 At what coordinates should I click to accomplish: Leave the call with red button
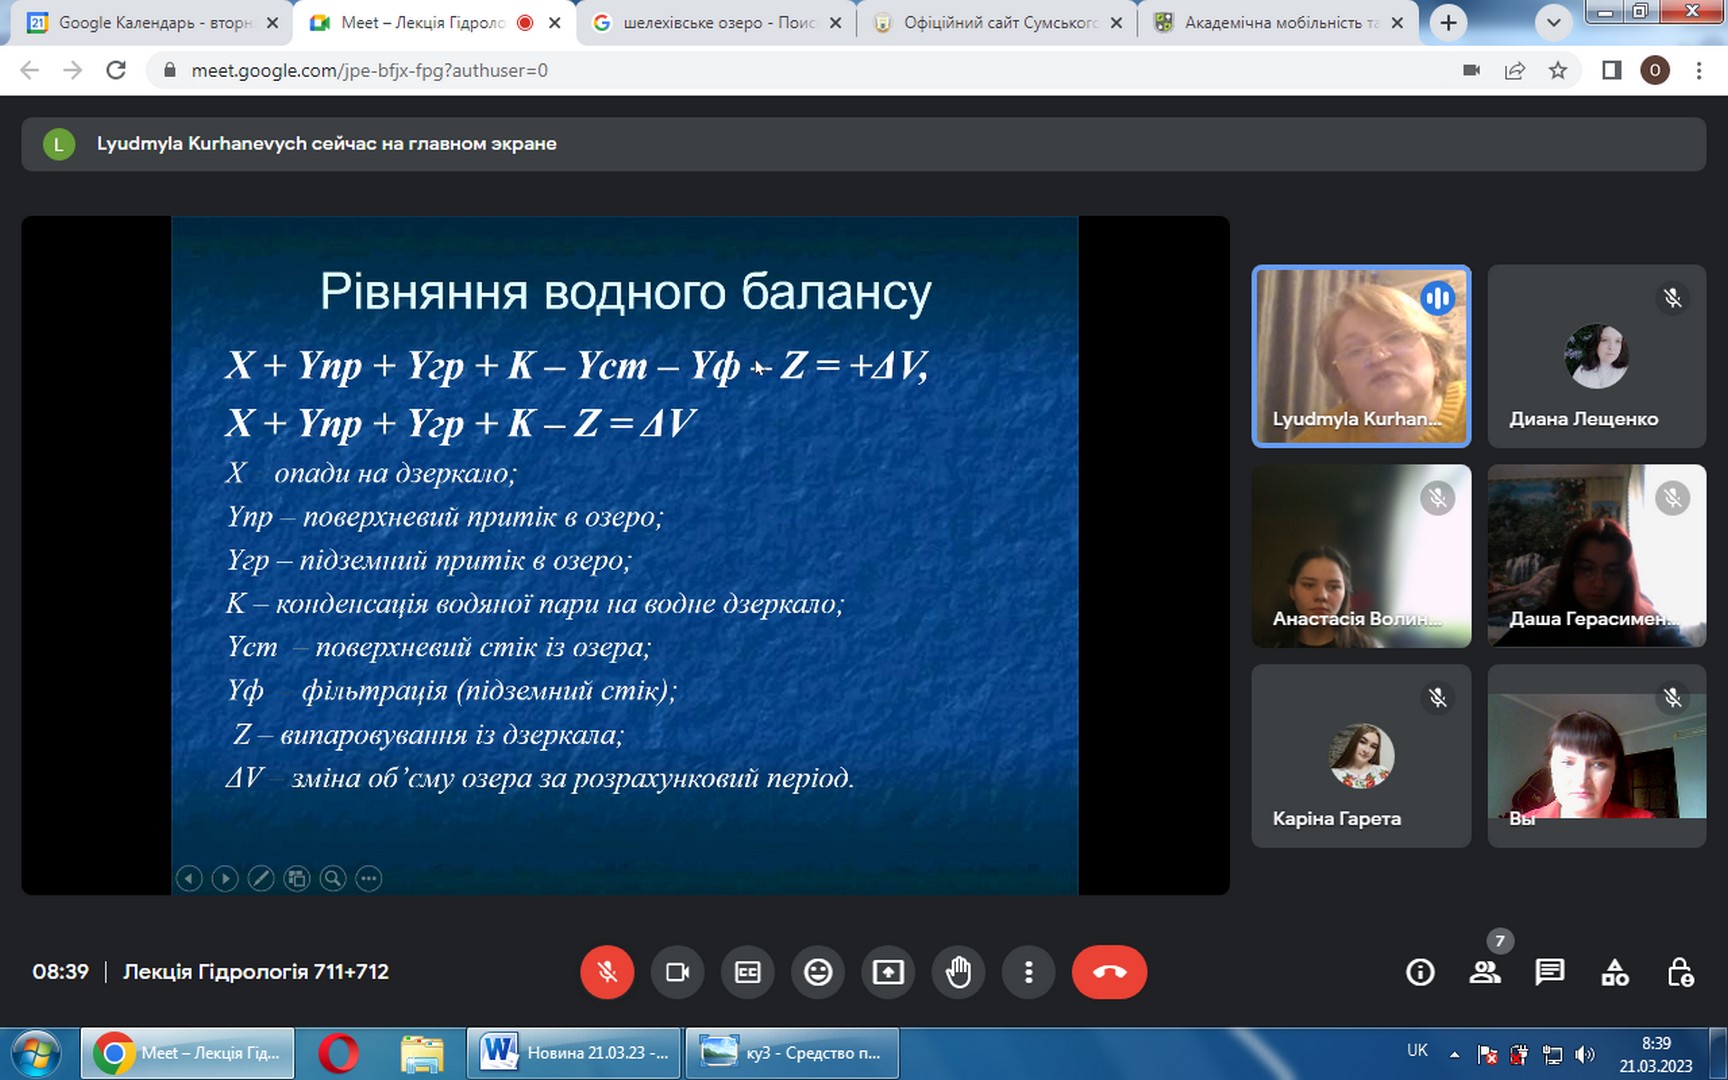[x=1109, y=972]
